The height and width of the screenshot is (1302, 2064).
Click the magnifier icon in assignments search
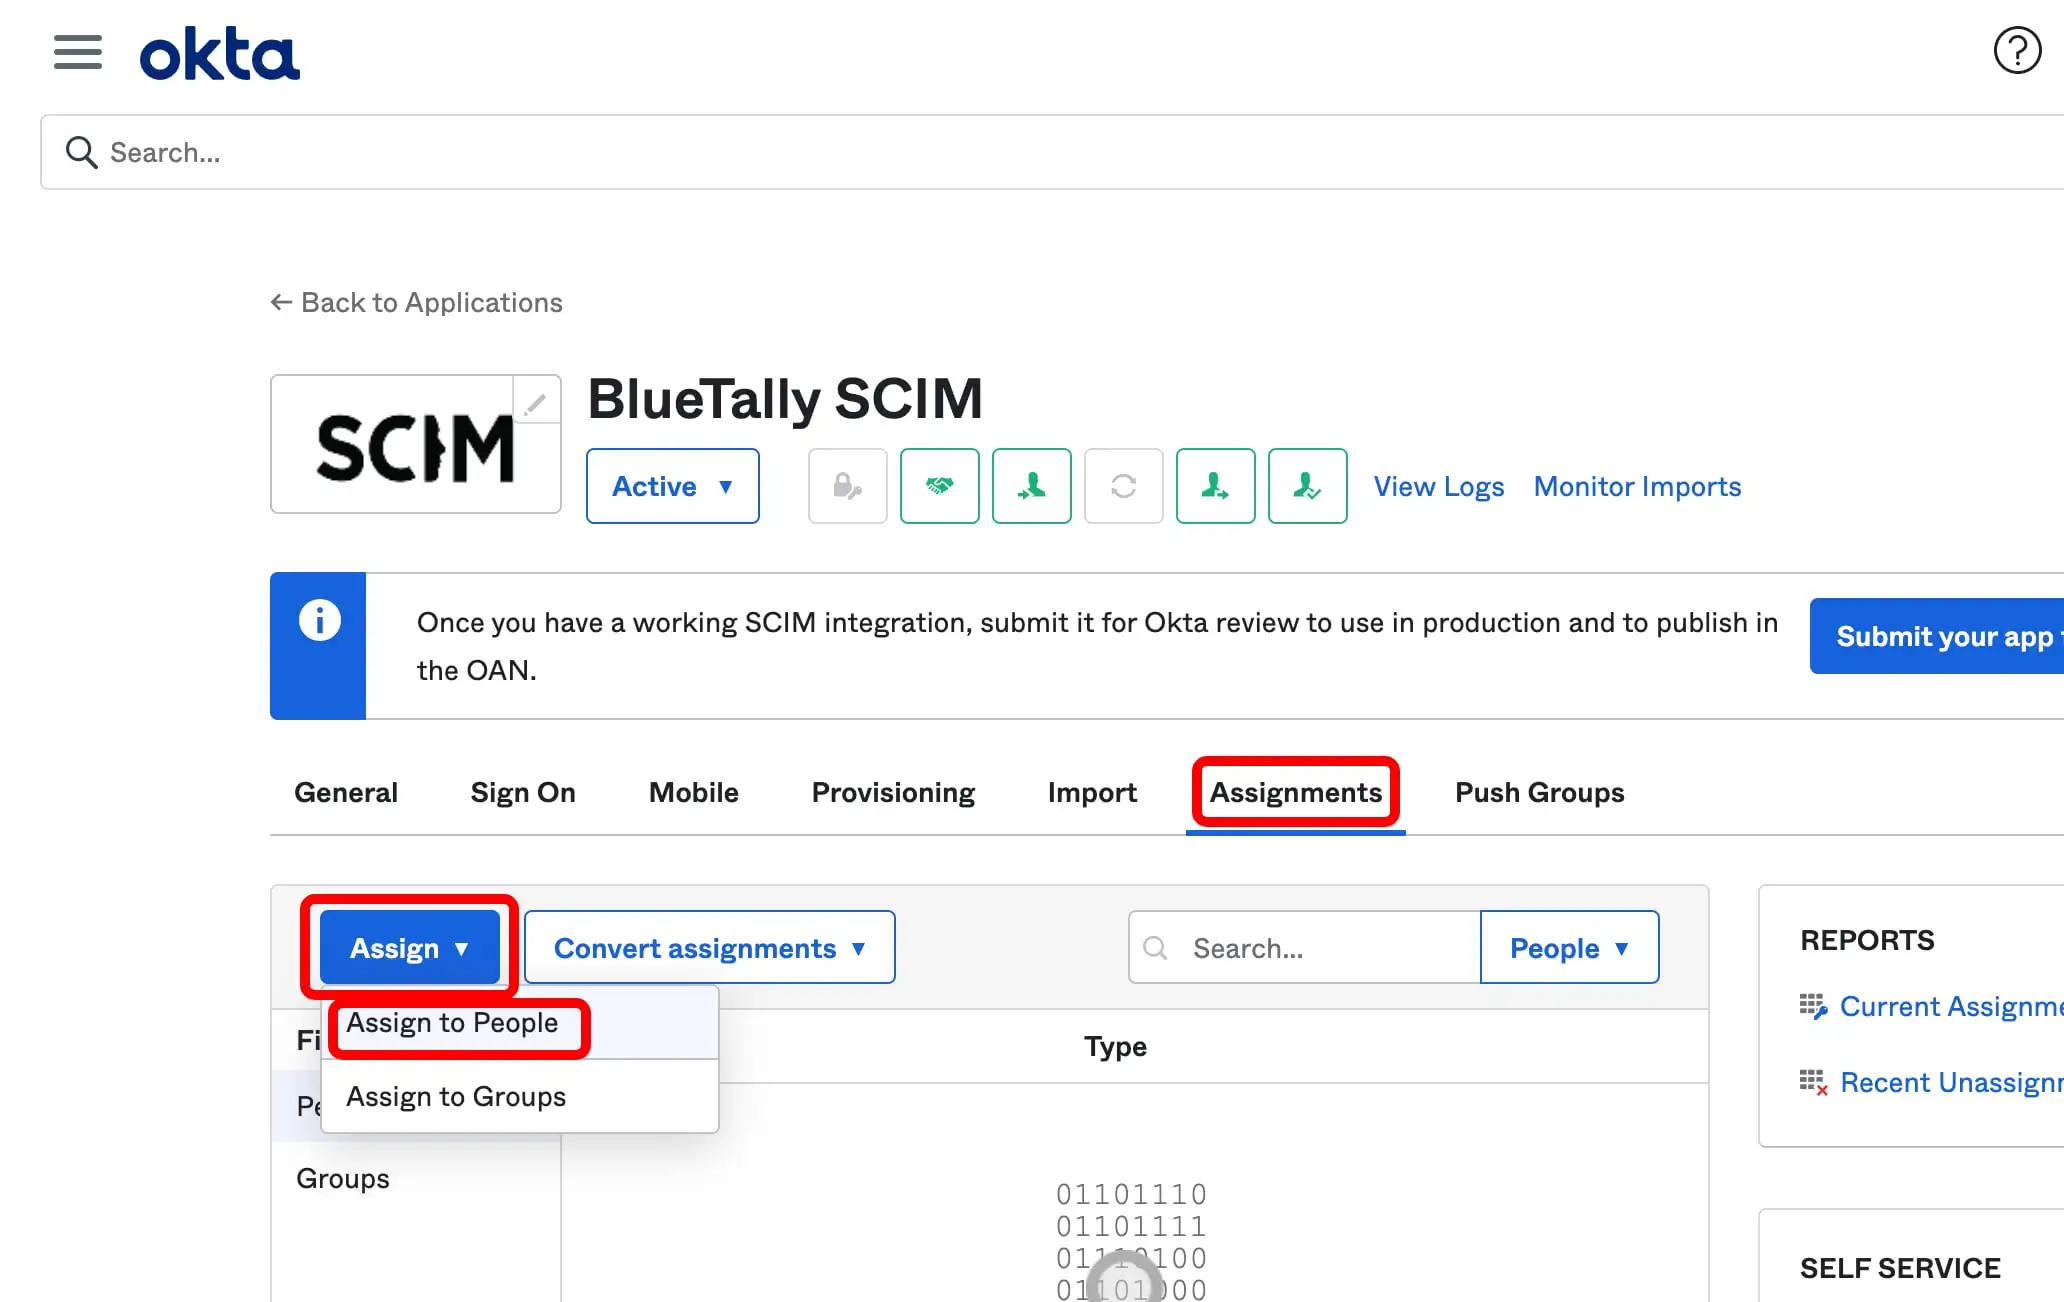[x=1155, y=947]
